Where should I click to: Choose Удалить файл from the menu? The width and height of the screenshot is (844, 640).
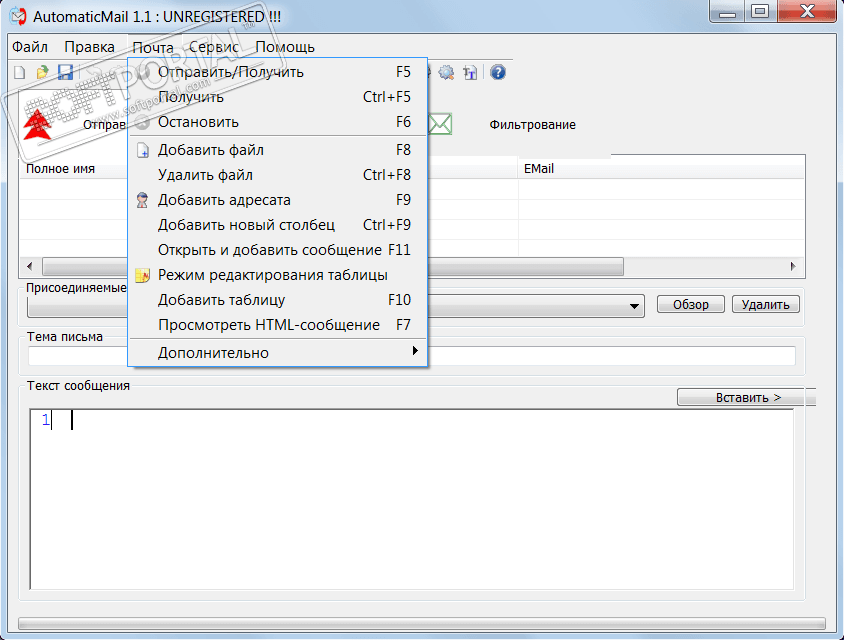pyautogui.click(x=277, y=175)
